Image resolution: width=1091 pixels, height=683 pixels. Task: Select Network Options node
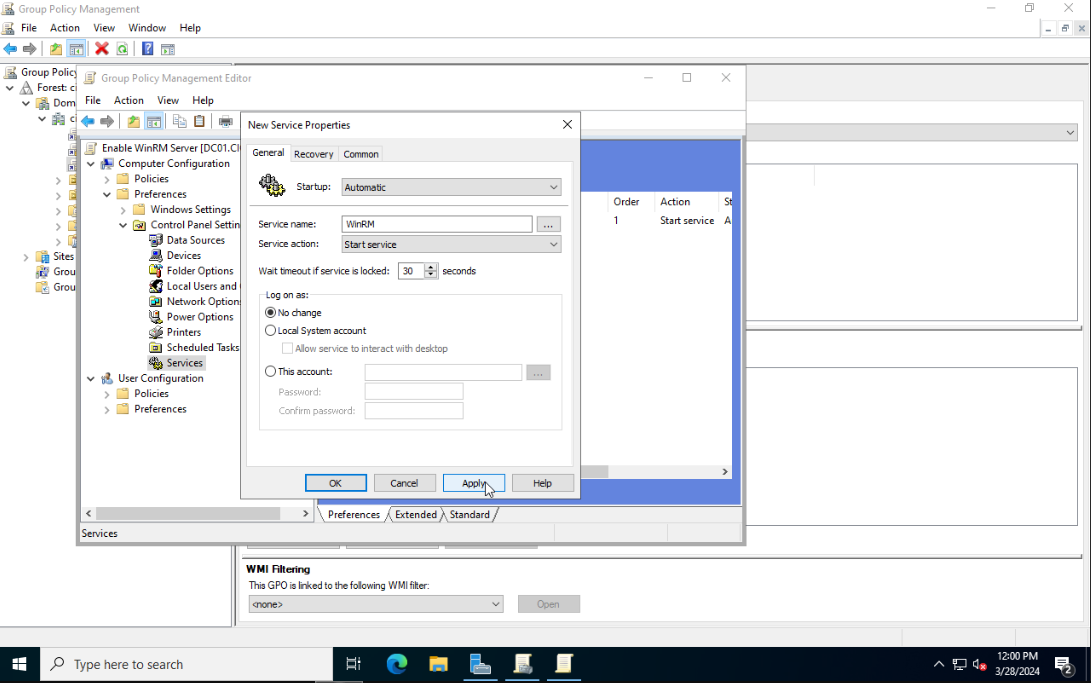(x=202, y=301)
